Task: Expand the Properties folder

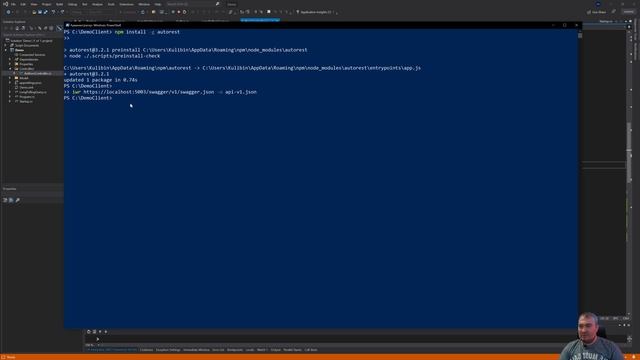Action: (x=10, y=64)
